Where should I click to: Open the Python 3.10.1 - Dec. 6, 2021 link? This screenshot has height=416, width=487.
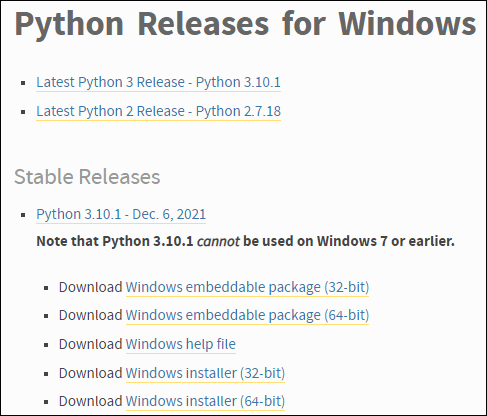click(121, 214)
